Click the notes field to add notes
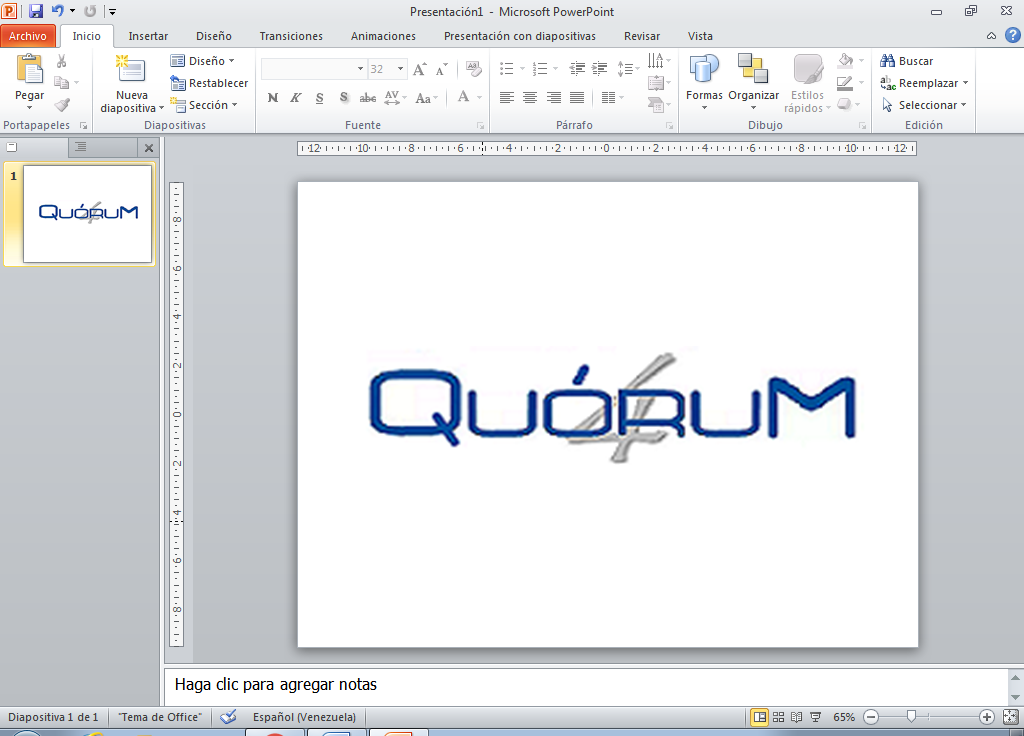 point(586,685)
